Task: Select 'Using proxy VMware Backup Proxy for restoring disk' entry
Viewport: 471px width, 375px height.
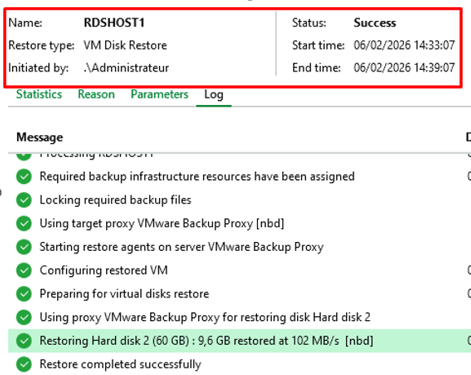Action: tap(205, 317)
